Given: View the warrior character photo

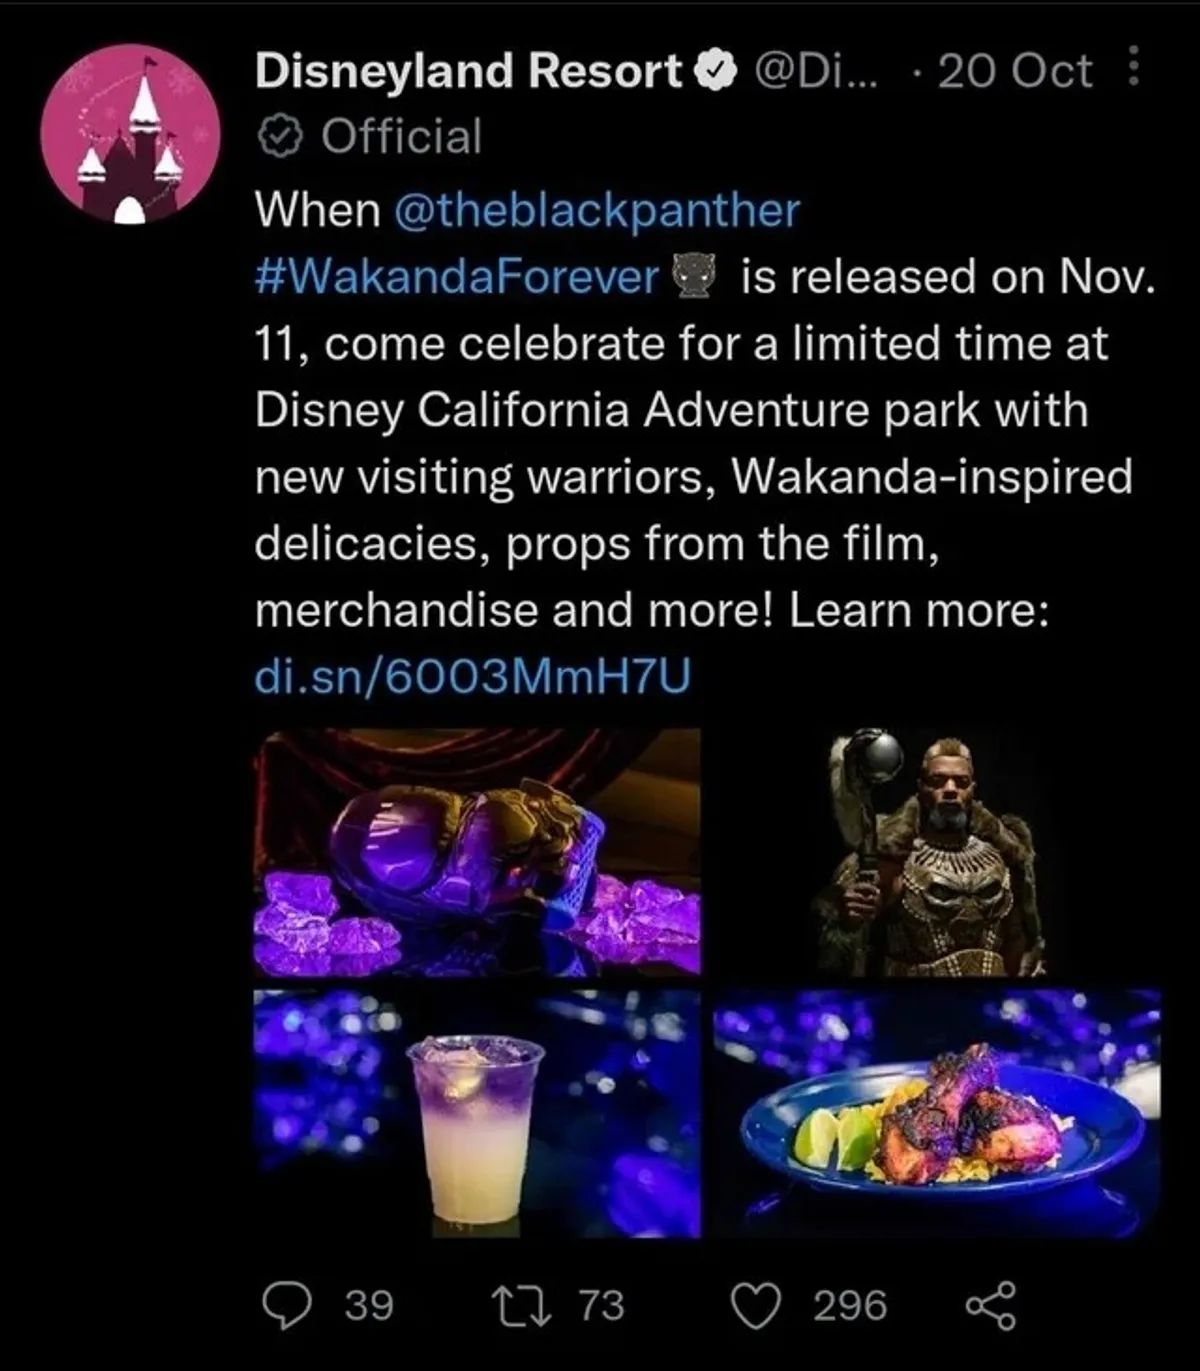Looking at the screenshot, I should 938,853.
